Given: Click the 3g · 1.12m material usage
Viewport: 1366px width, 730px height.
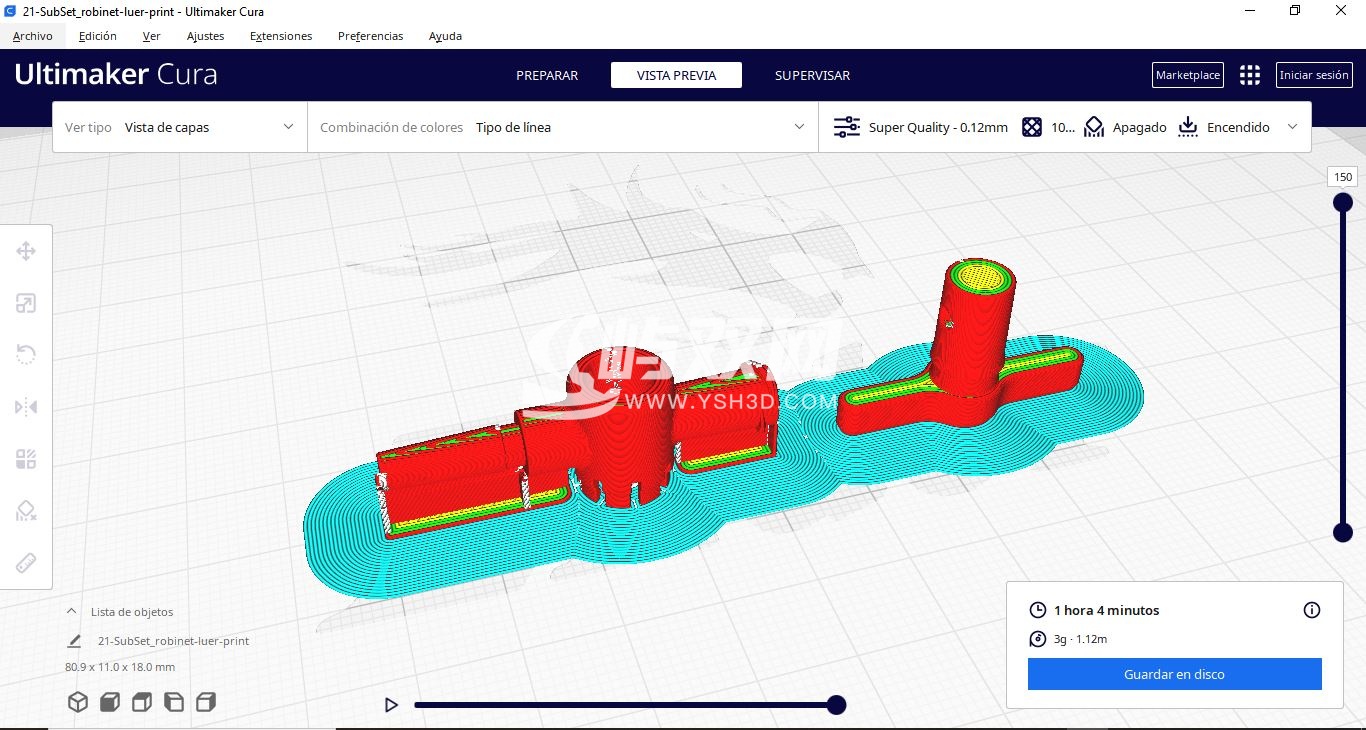Looking at the screenshot, I should click(x=1081, y=639).
